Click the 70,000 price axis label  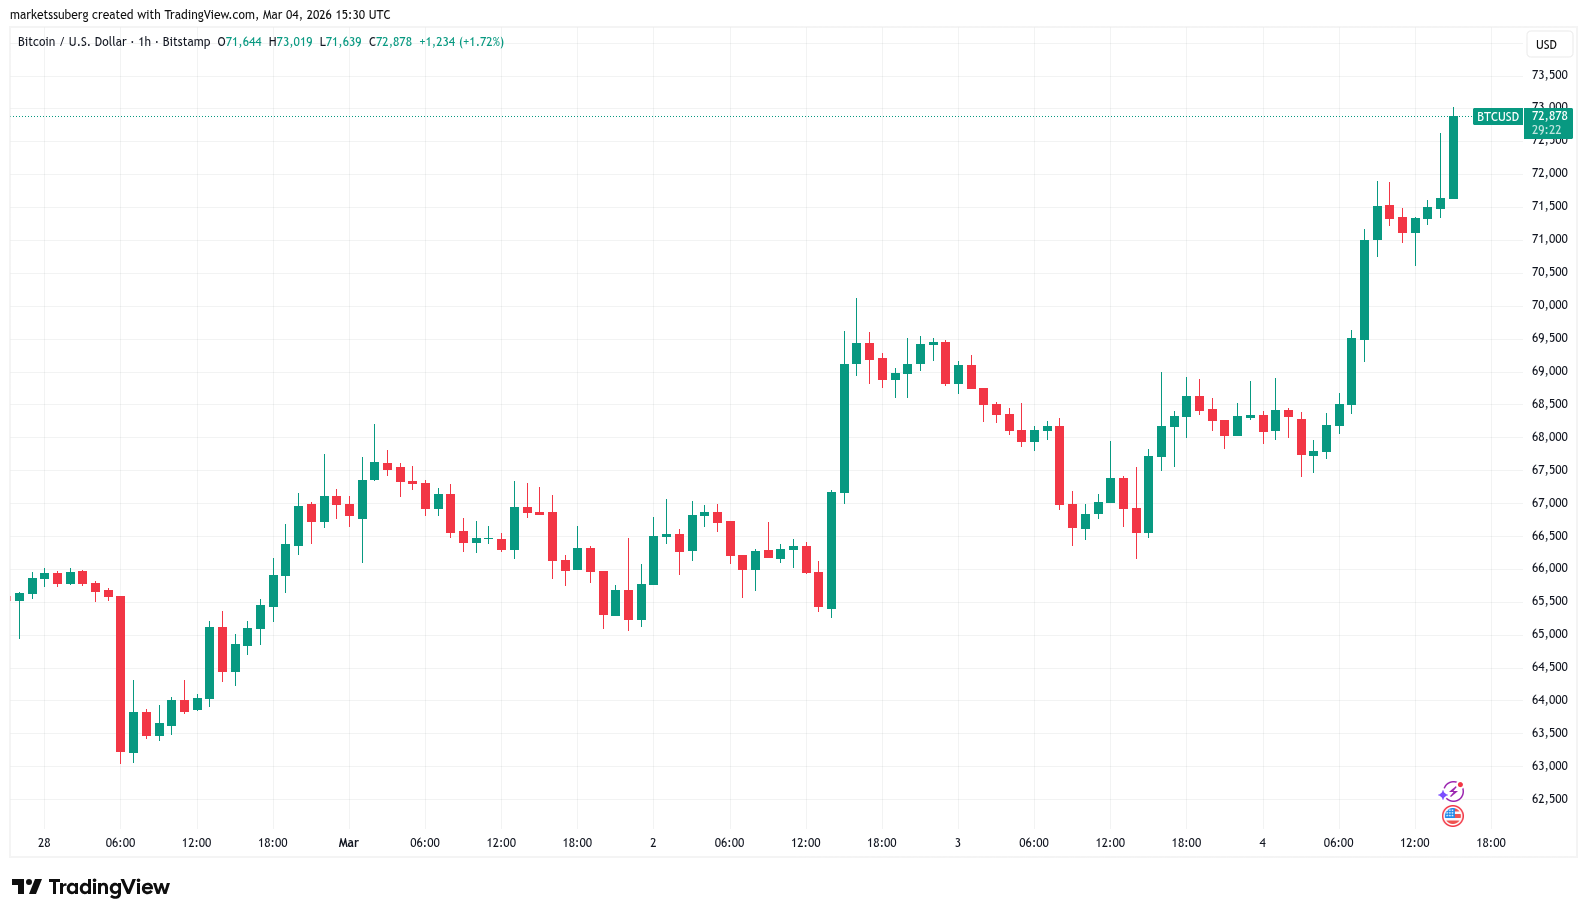[x=1549, y=305]
